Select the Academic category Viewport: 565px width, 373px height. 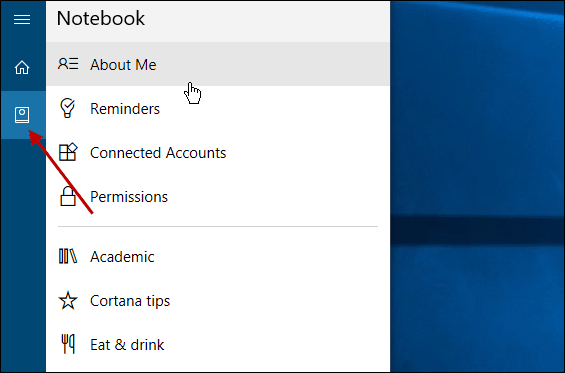pyautogui.click(x=218, y=257)
